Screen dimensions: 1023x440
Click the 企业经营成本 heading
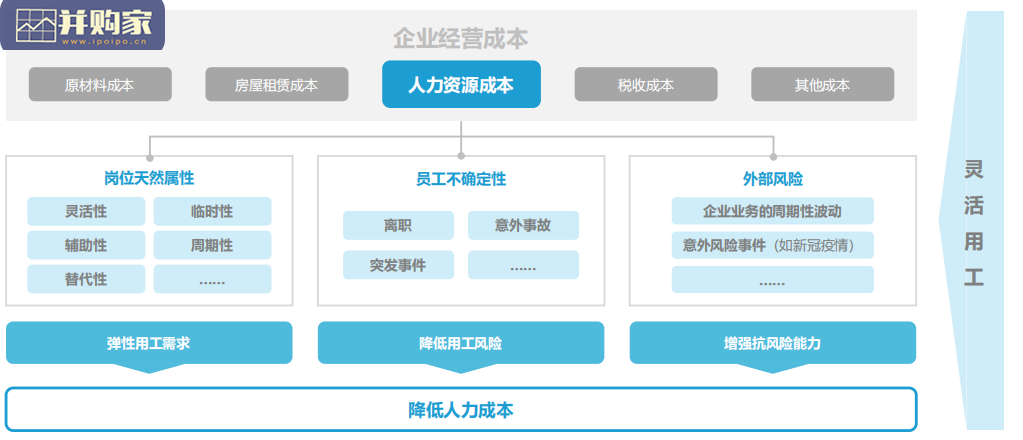461,39
